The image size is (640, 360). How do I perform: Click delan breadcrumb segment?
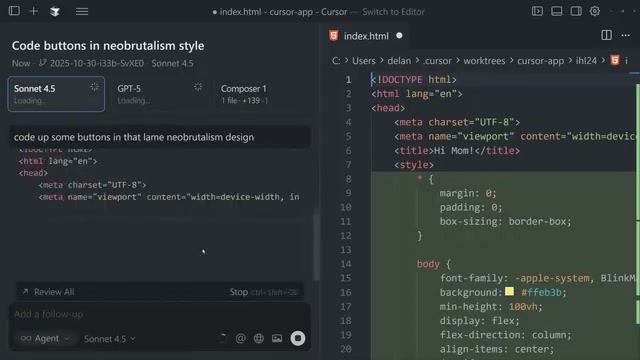(399, 61)
